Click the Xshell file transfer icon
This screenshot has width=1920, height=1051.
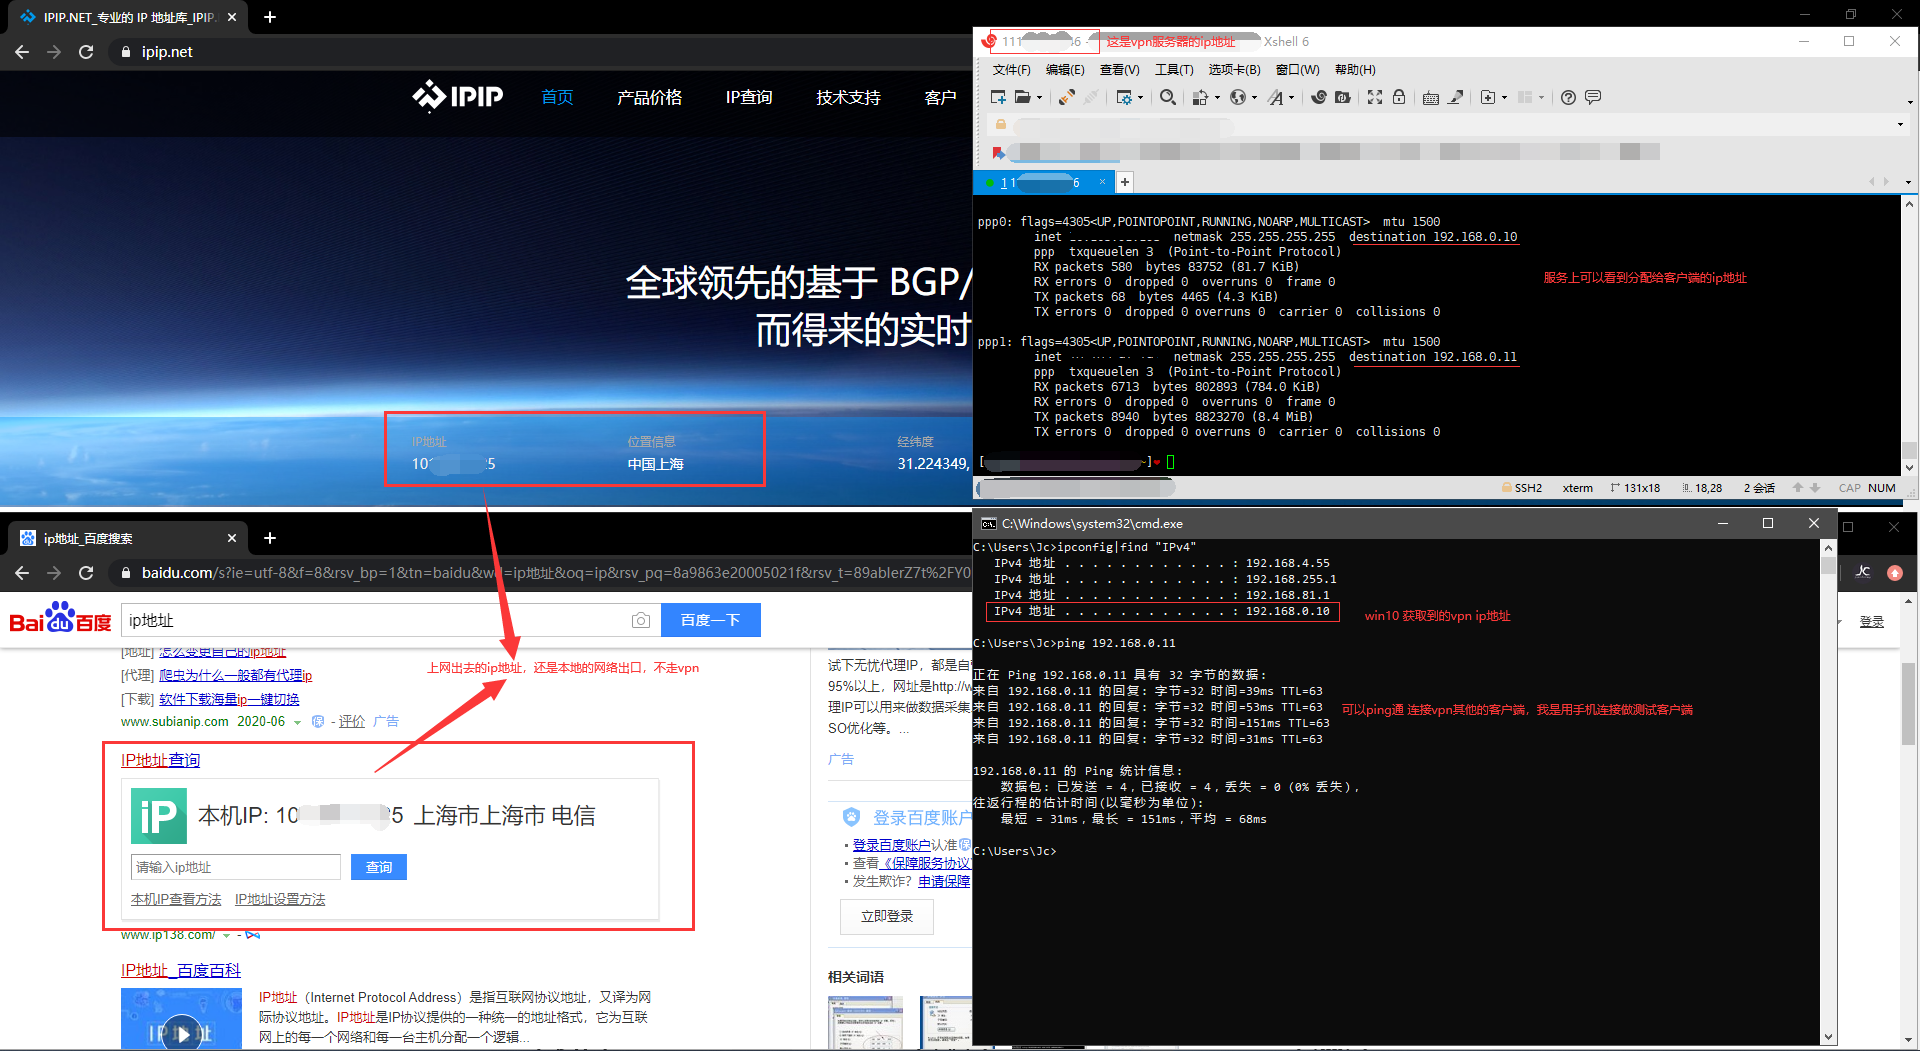1200,97
